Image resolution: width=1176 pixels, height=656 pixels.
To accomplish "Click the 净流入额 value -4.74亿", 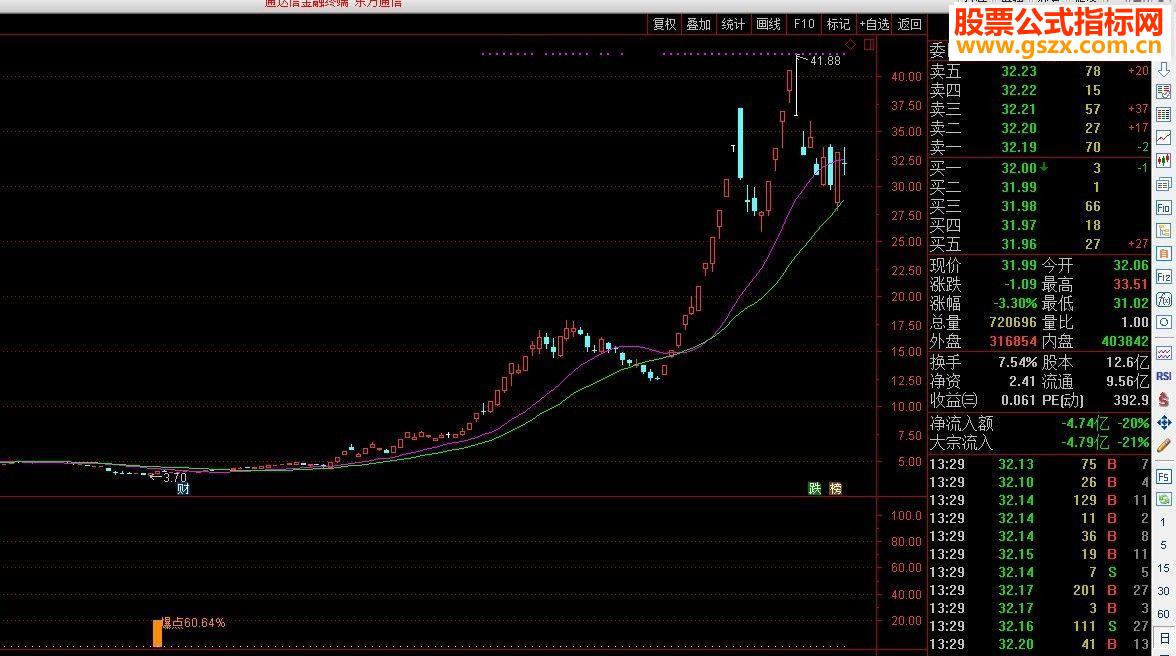I will [x=1084, y=424].
